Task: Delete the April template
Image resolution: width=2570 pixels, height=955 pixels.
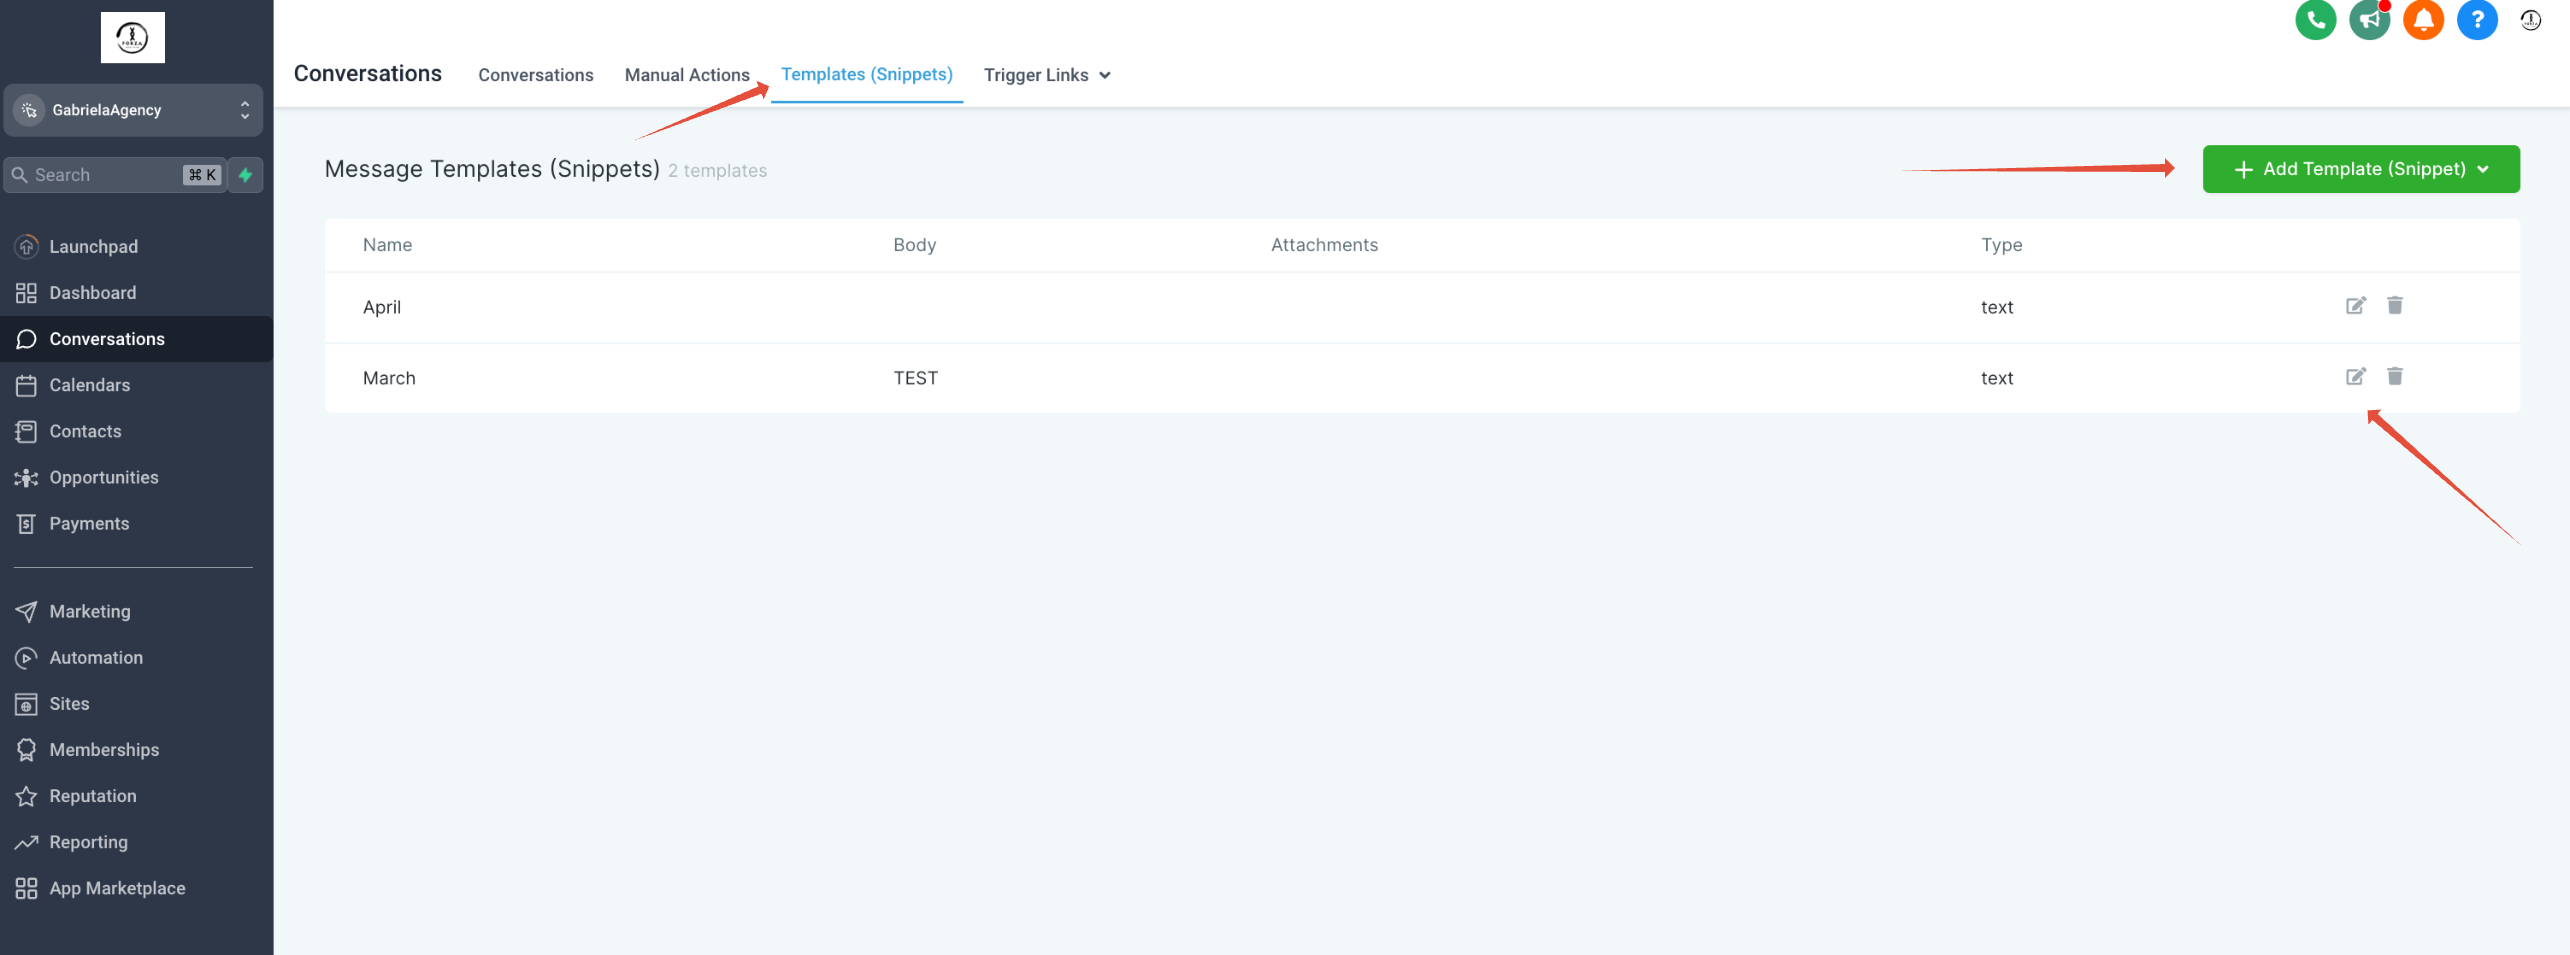Action: coord(2394,306)
